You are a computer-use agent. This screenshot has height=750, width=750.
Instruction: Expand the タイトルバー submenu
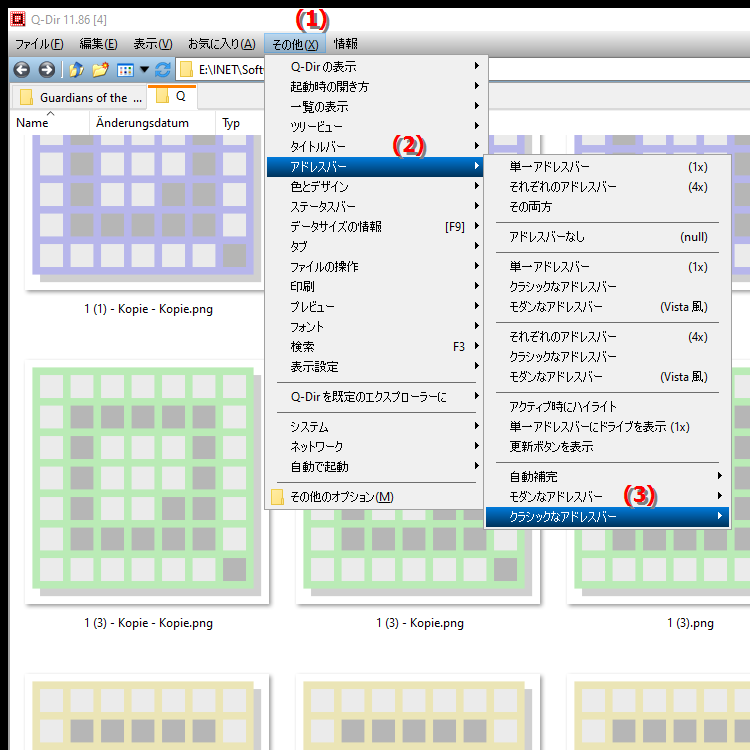(375, 146)
